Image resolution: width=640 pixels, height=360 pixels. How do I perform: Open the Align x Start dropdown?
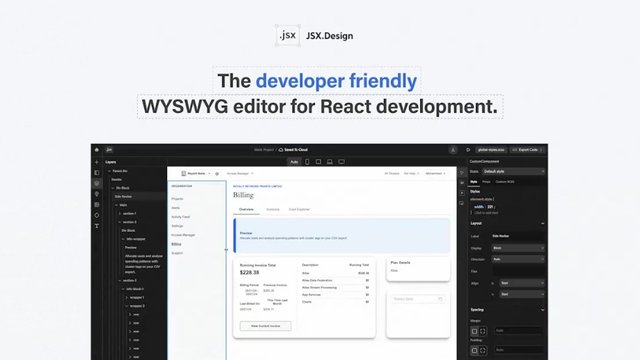tap(522, 283)
